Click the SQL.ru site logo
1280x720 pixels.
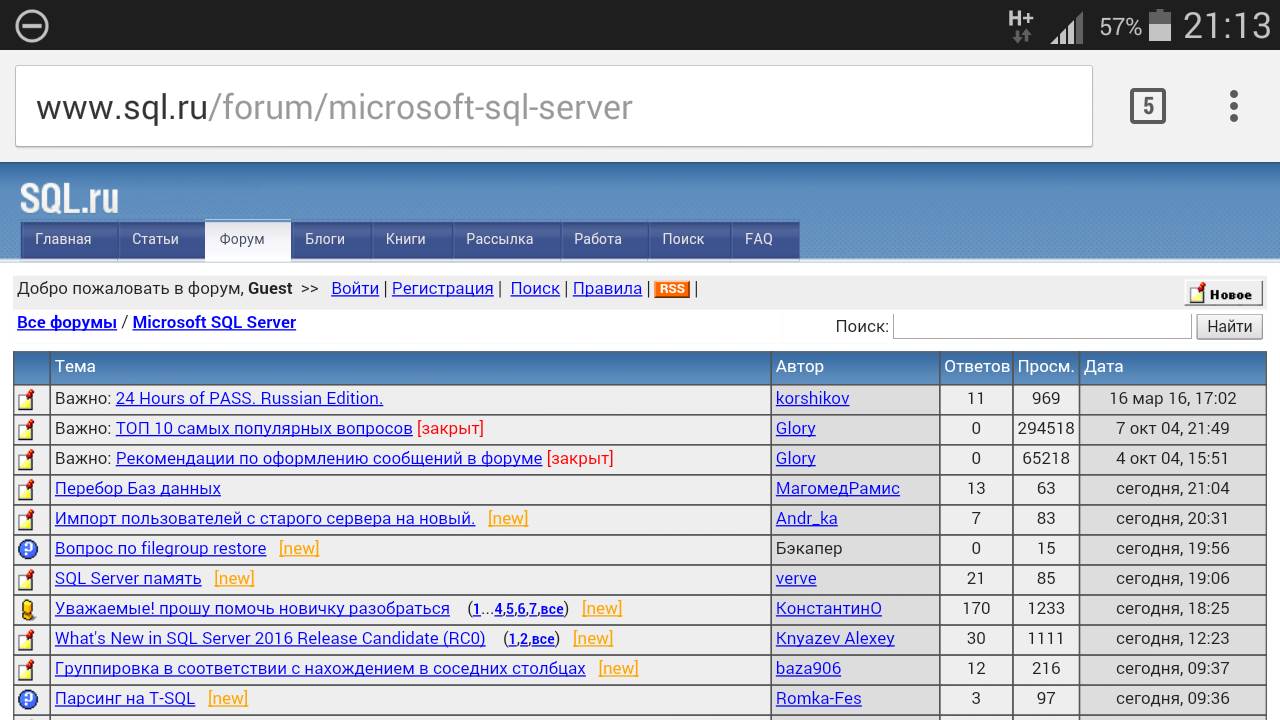[x=69, y=198]
